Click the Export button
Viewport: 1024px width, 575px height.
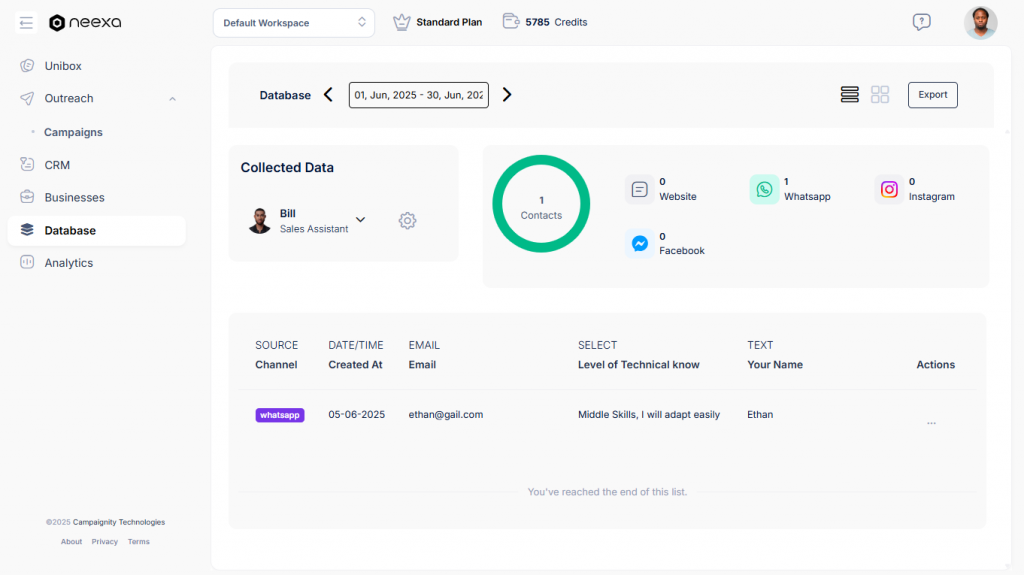pos(932,95)
